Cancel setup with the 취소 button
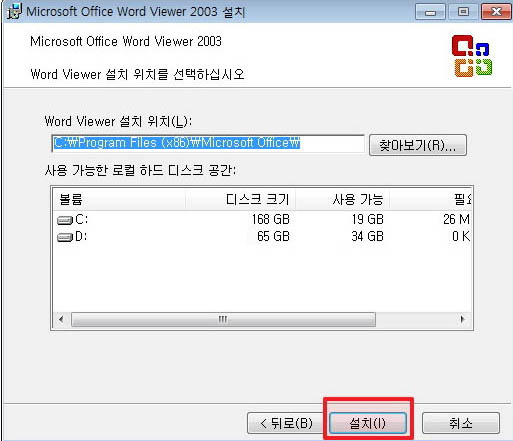Screen dimensions: 513x441 click(461, 423)
